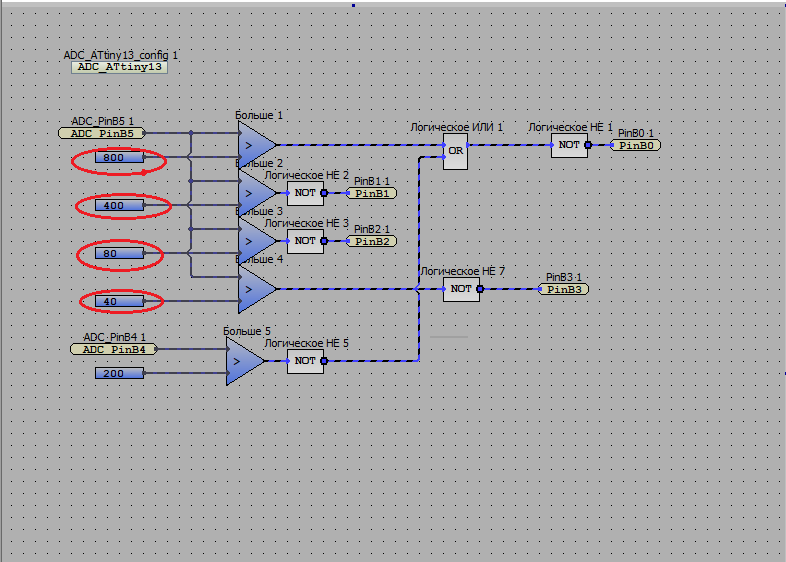The width and height of the screenshot is (786, 562).
Task: Select the Больше 1 comparator triangle
Action: tap(253, 144)
